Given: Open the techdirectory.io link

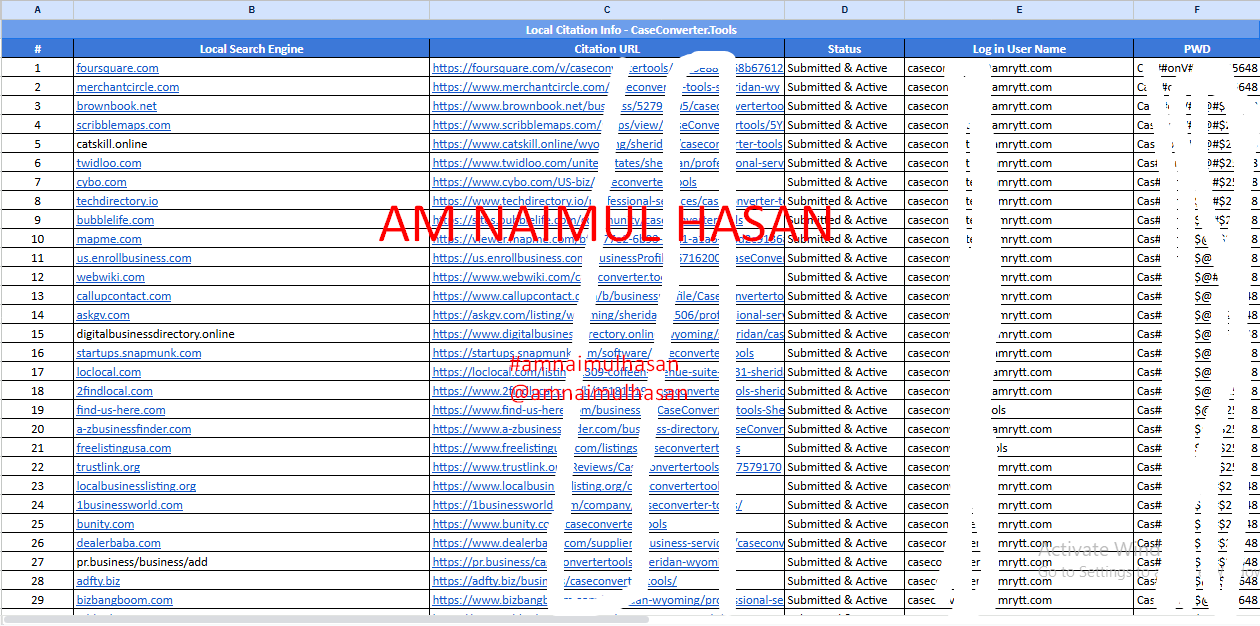Looking at the screenshot, I should click(117, 201).
